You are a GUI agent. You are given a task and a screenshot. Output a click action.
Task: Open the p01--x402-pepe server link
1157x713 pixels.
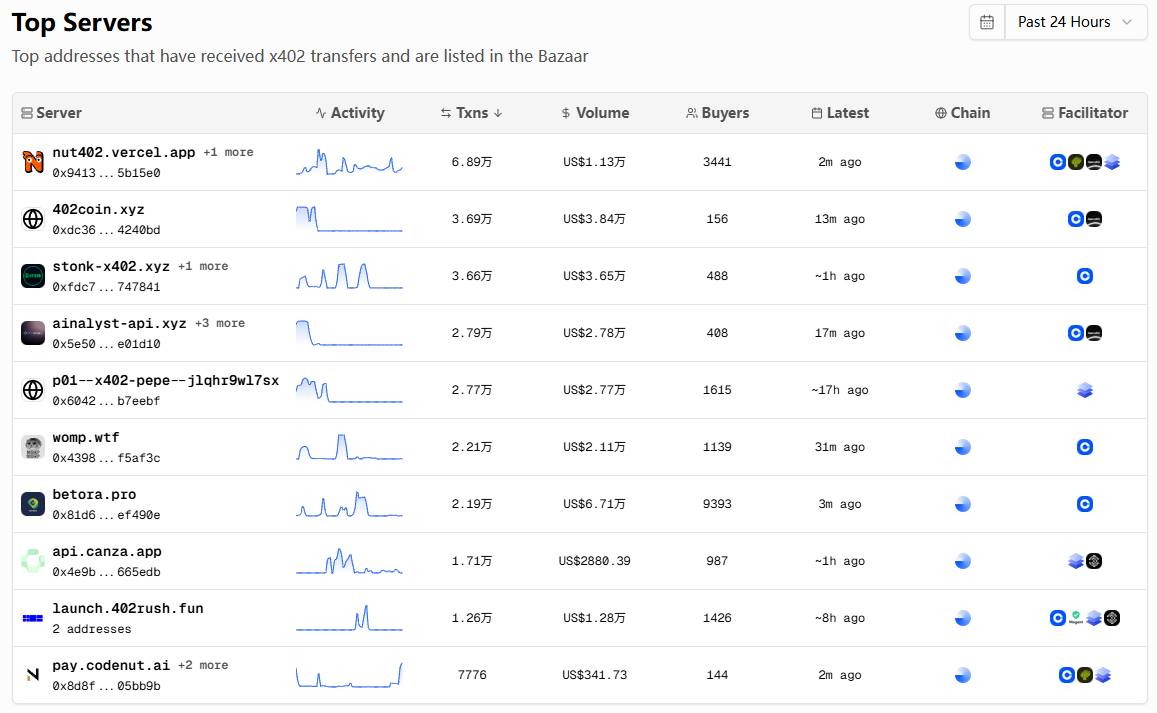pyautogui.click(x=165, y=381)
